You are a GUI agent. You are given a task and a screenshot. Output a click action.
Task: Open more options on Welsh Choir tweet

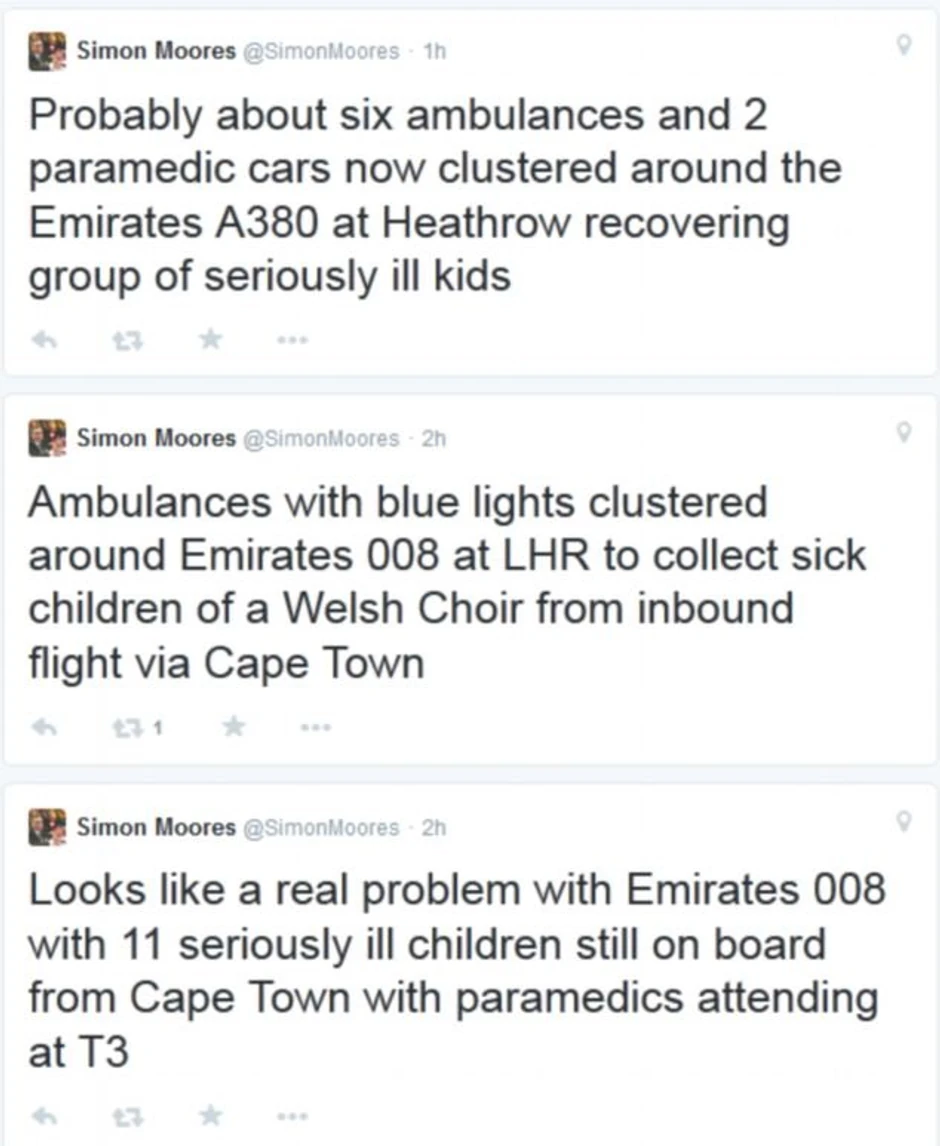[x=316, y=728]
